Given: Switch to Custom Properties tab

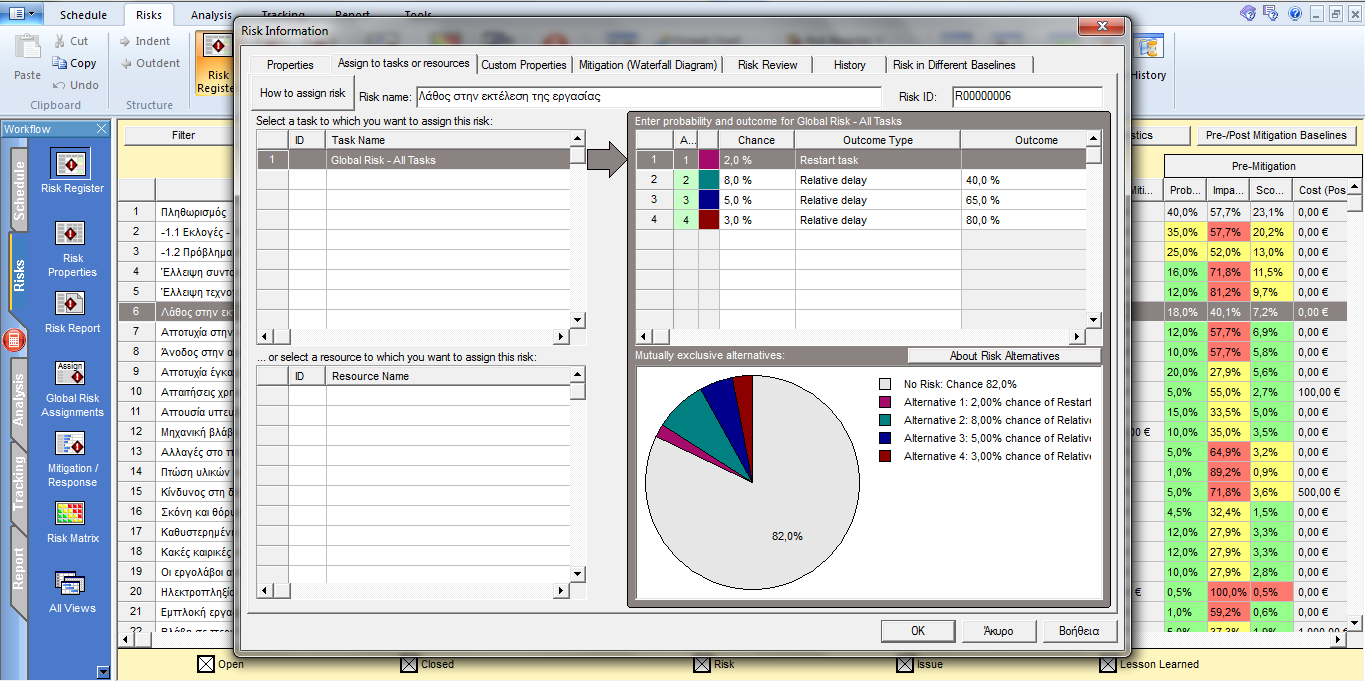Looking at the screenshot, I should (x=523, y=65).
